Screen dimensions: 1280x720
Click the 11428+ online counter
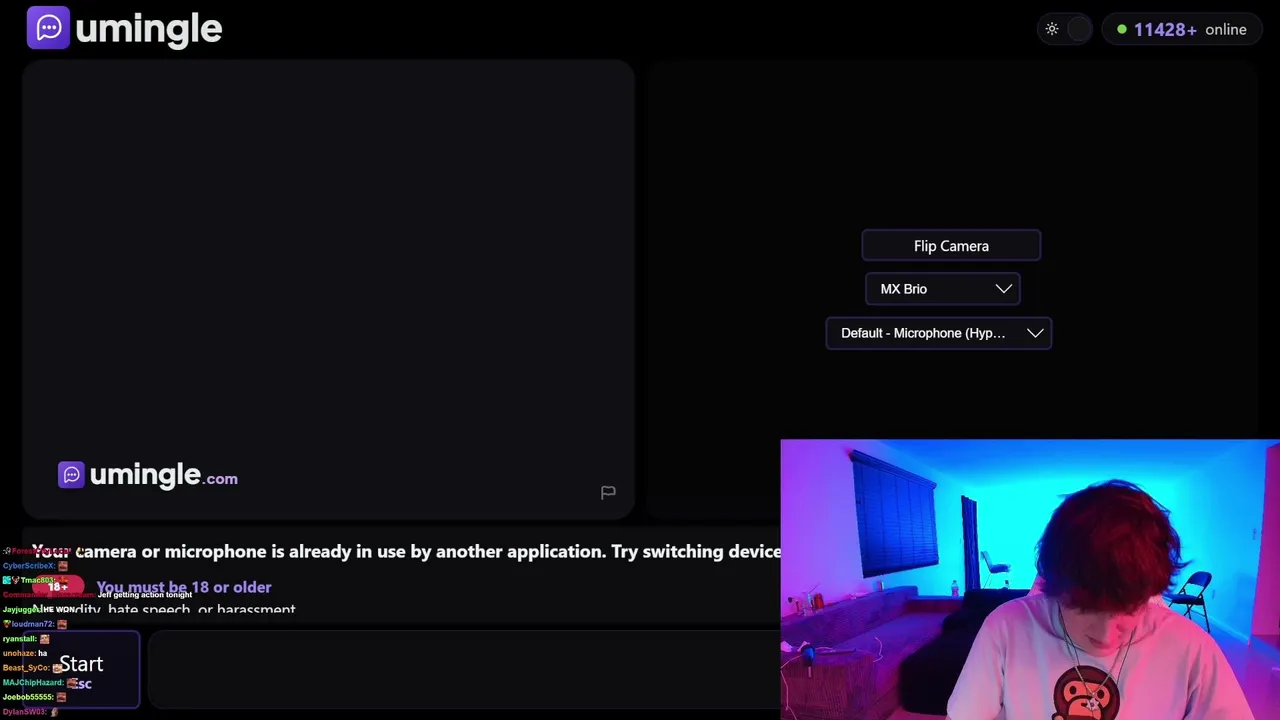pyautogui.click(x=1181, y=29)
